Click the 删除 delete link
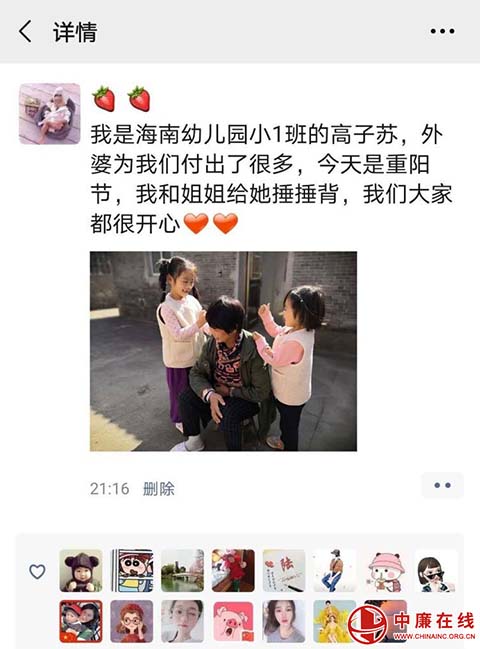Screen dimensions: 480x649 (x=159, y=489)
